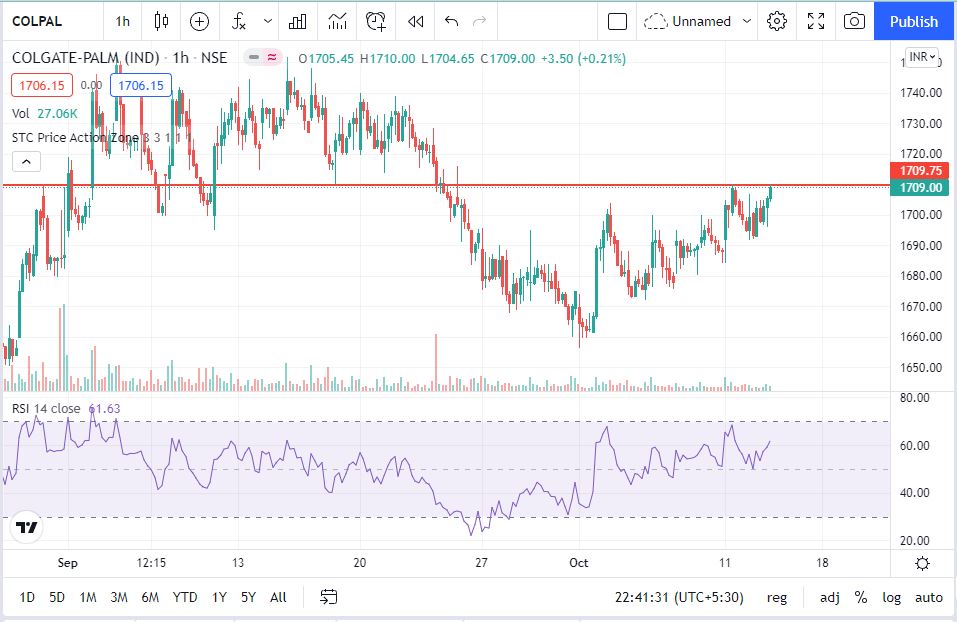Enter fullscreen mode
957x622 pixels.
(x=816, y=21)
